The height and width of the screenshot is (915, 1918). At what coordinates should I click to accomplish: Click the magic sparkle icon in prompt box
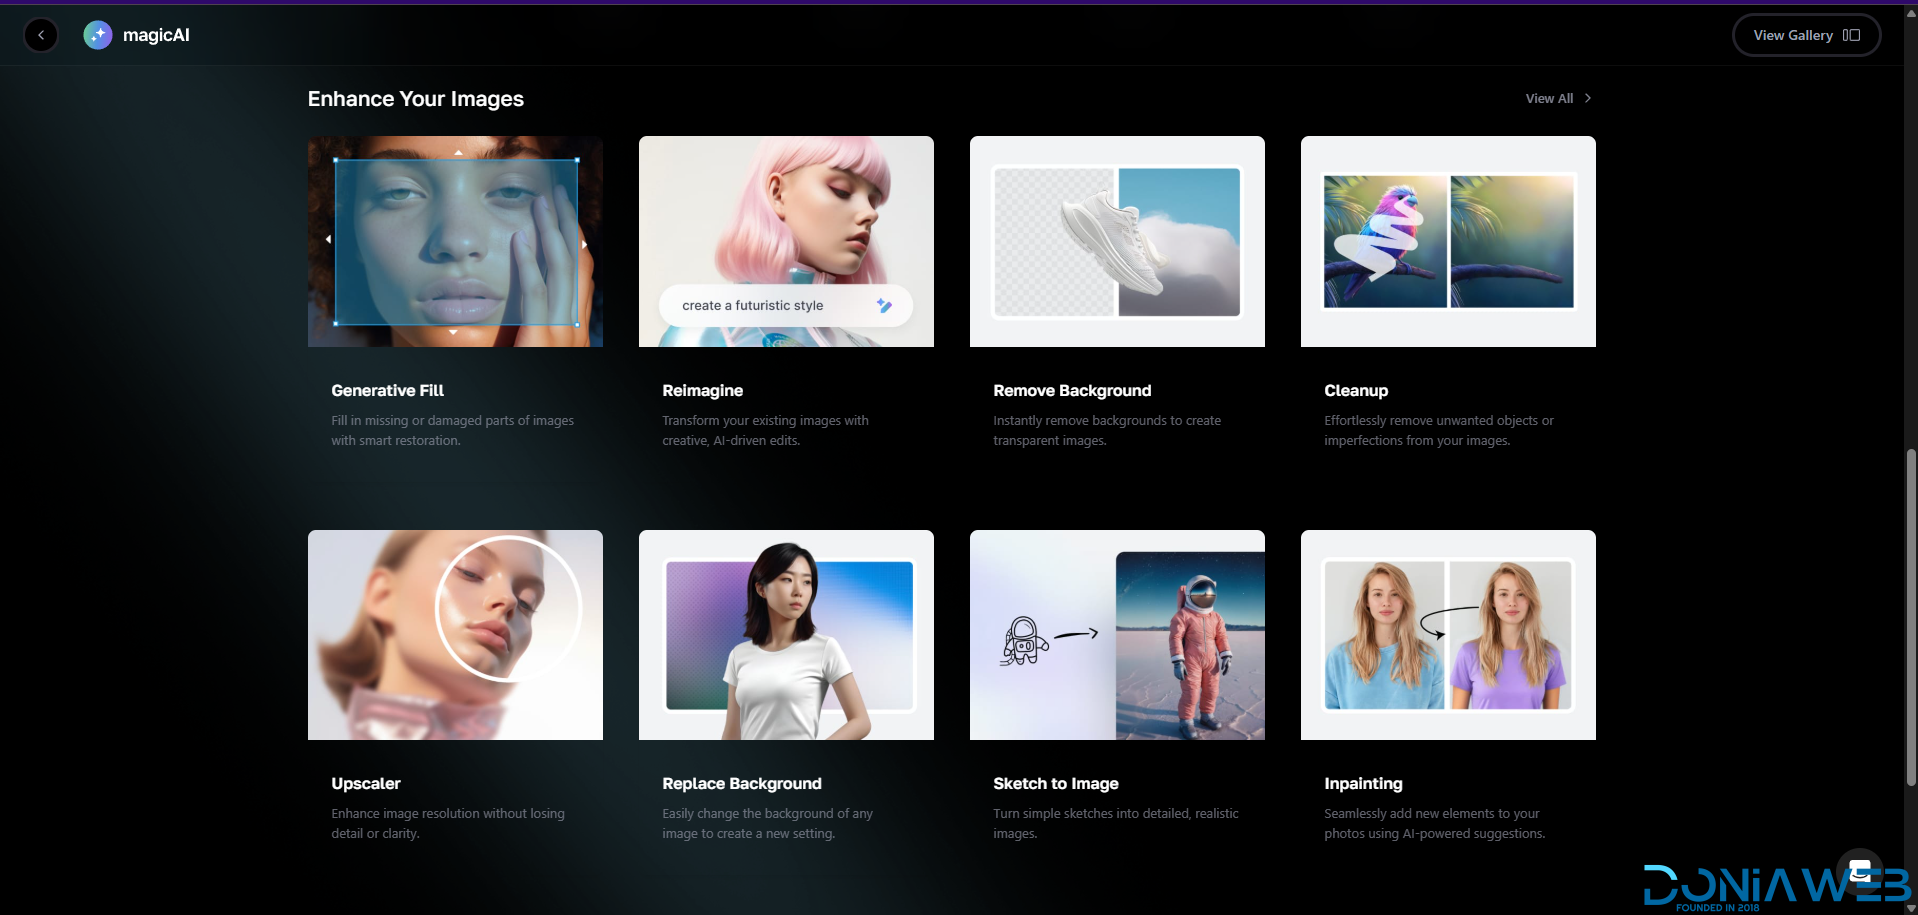click(x=884, y=306)
